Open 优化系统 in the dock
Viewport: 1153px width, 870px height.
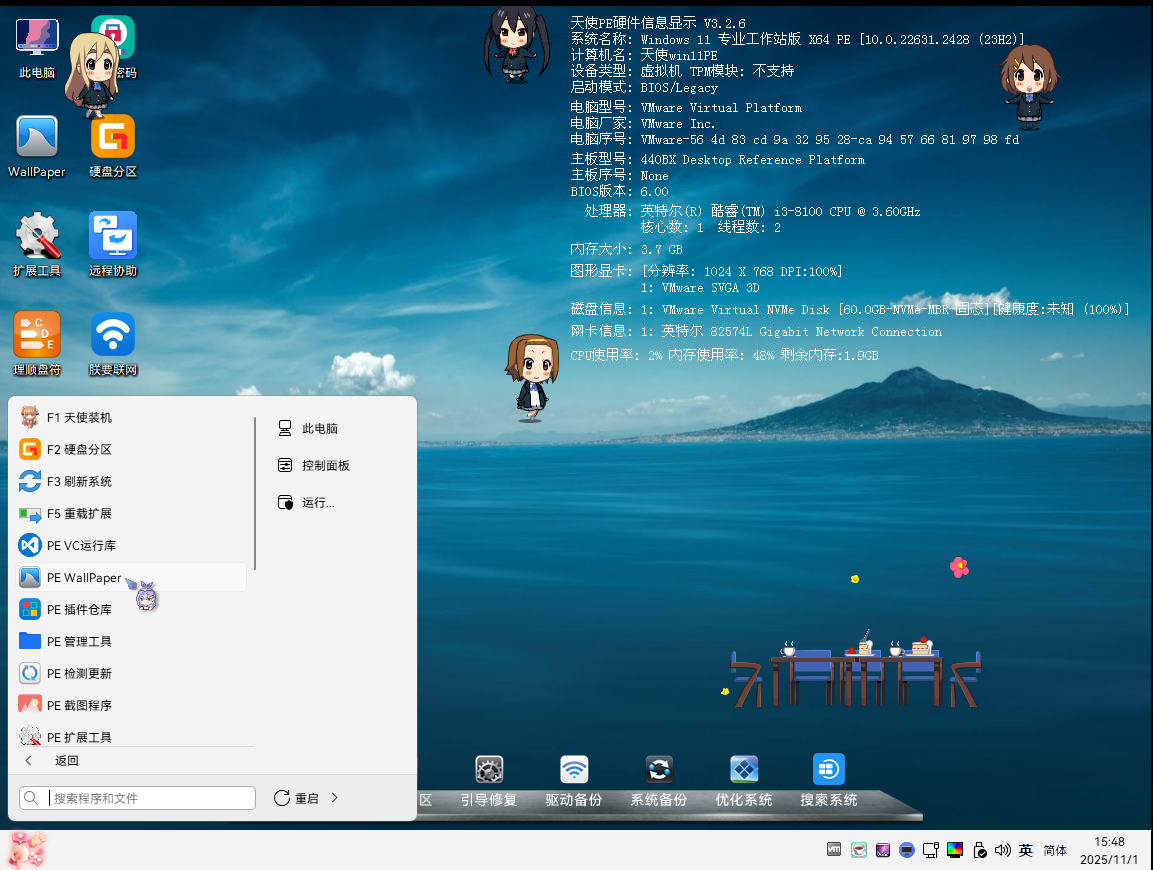point(744,770)
